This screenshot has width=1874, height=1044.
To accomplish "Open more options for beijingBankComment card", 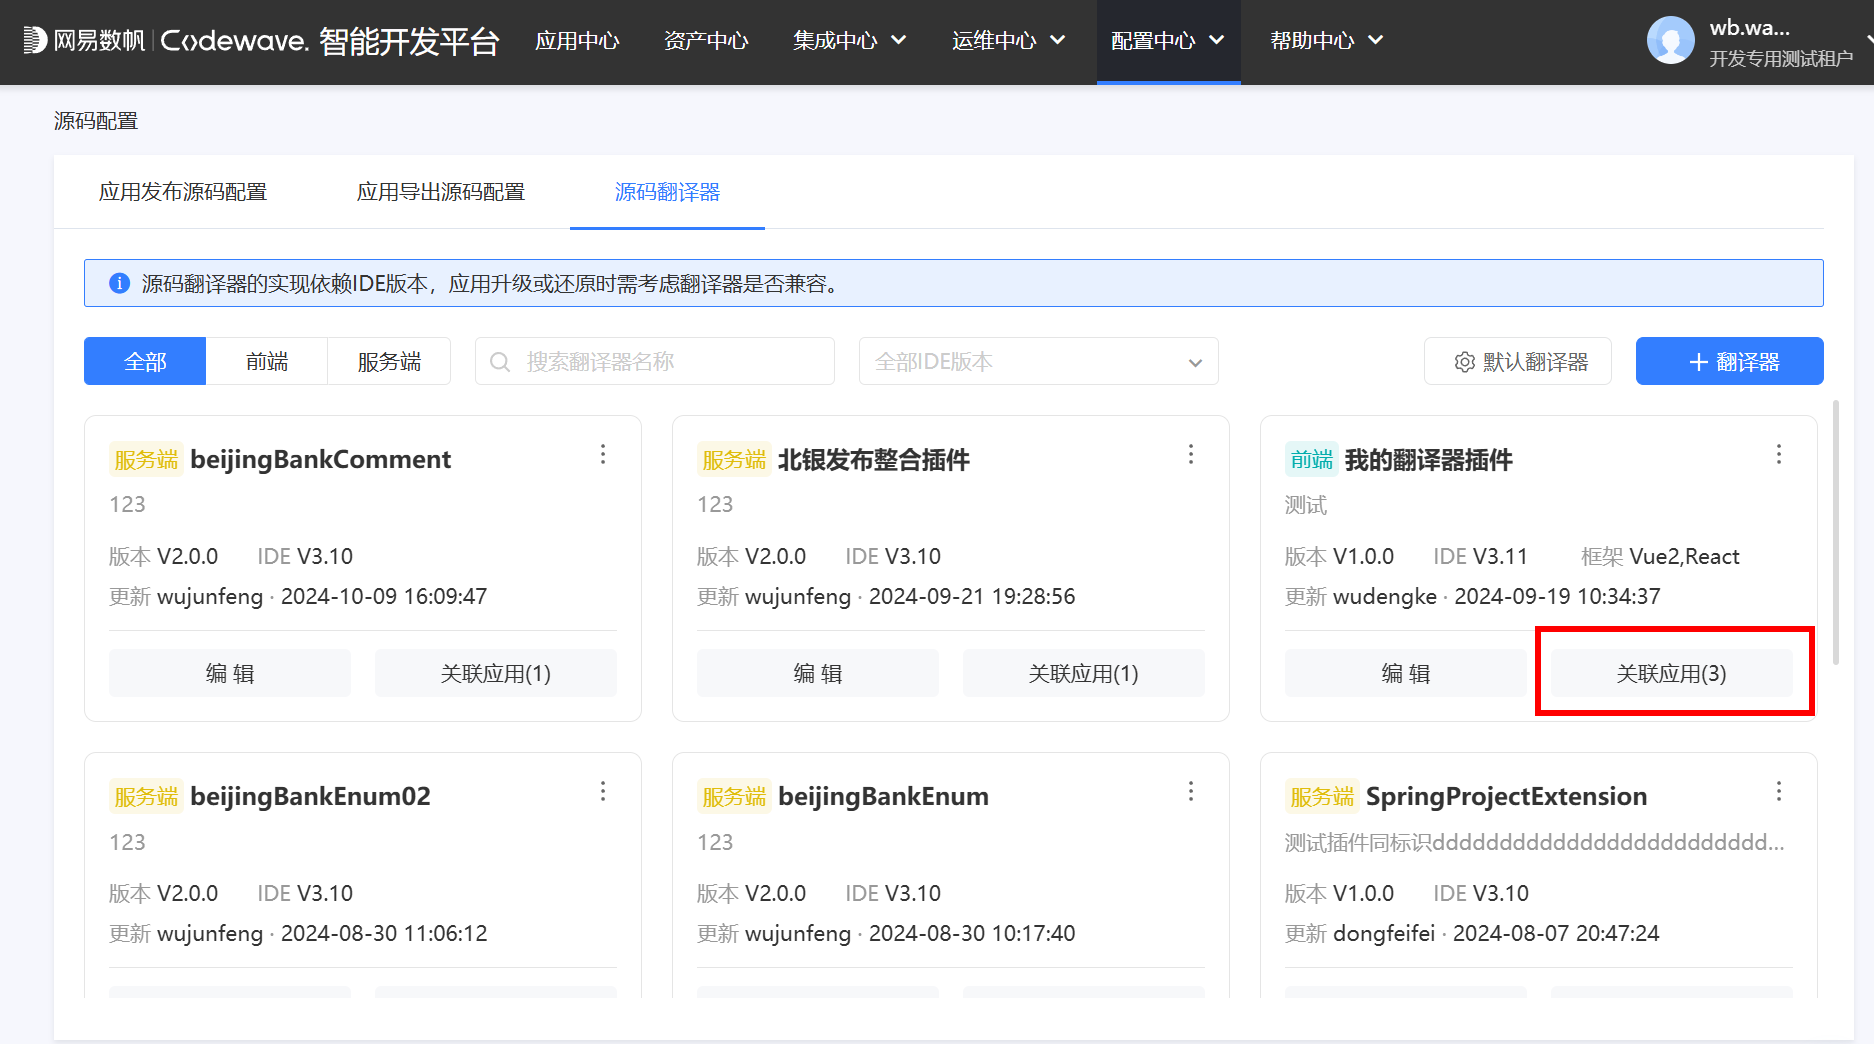I will (x=603, y=455).
